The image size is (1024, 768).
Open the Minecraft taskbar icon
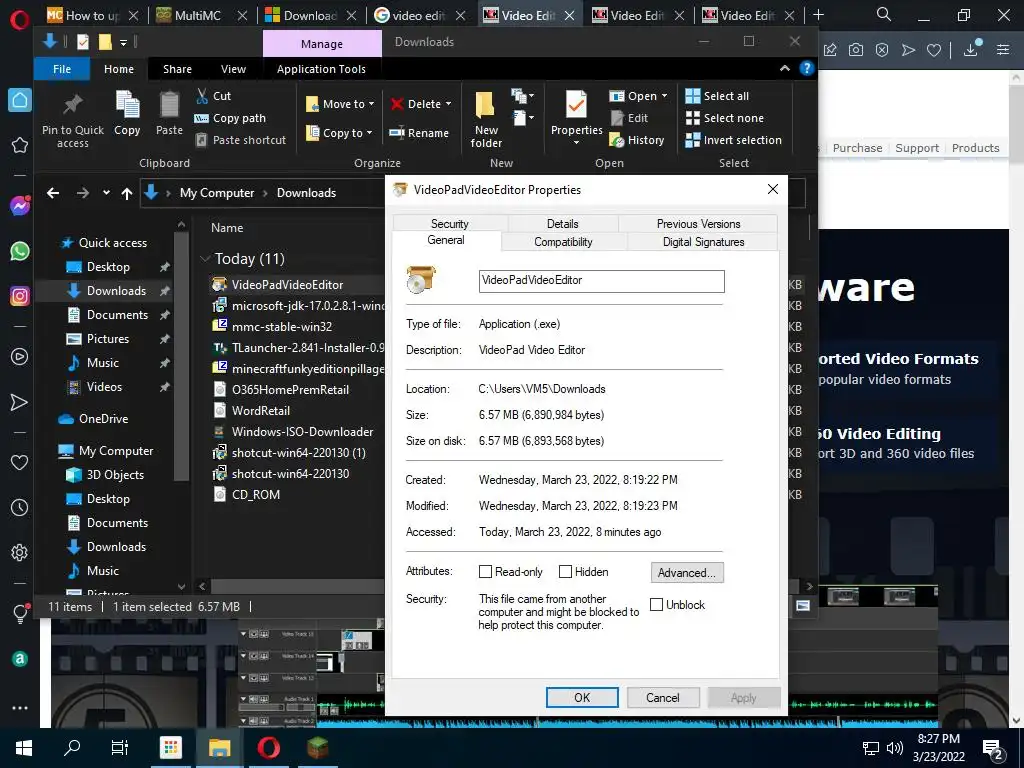pos(318,748)
